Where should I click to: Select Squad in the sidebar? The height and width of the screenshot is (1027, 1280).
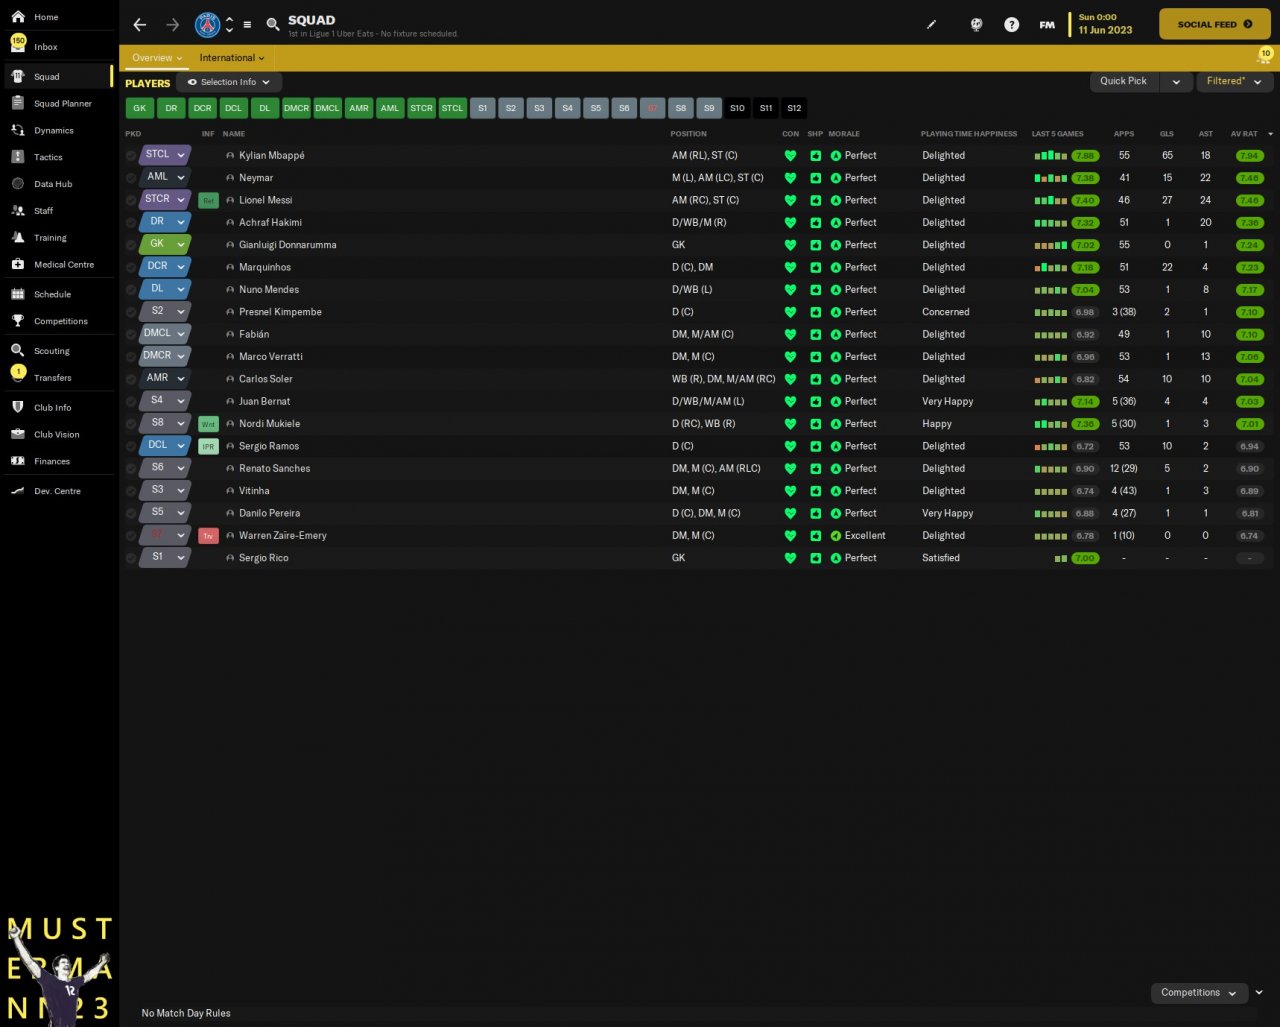[58, 76]
